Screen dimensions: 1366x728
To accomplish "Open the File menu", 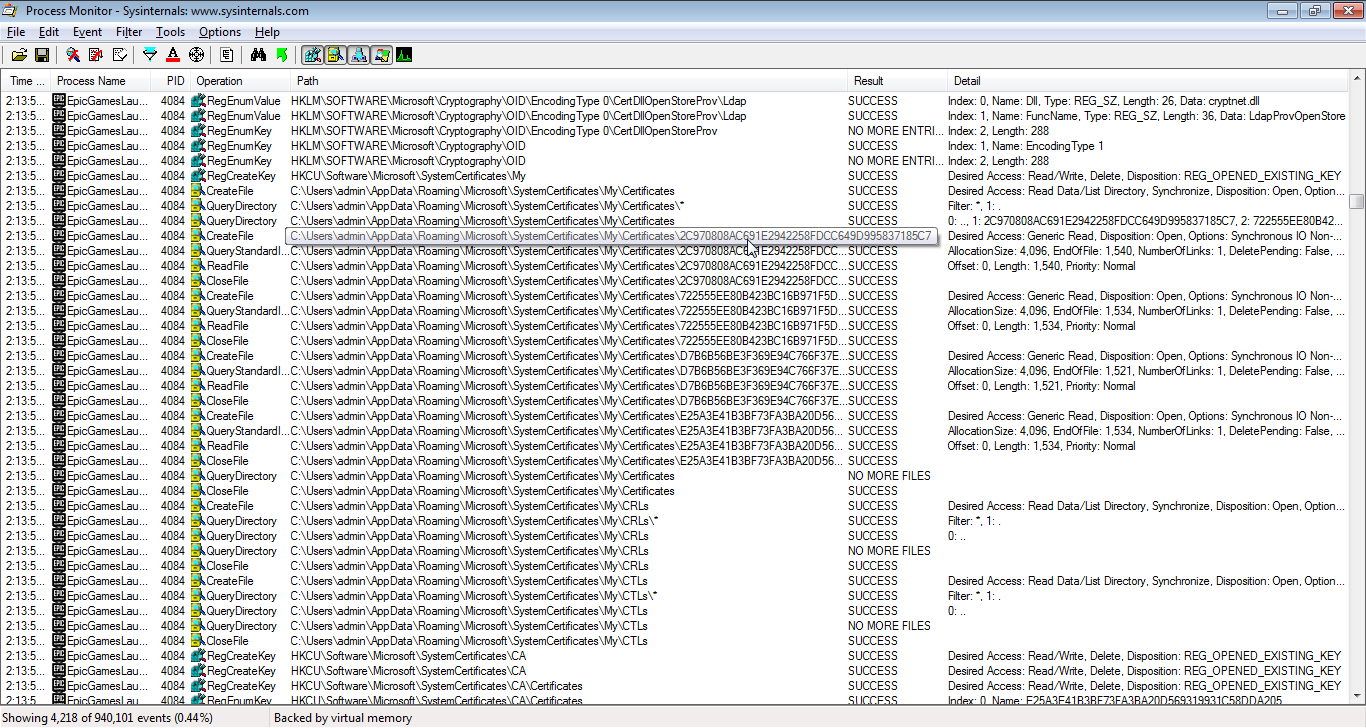I will [15, 32].
